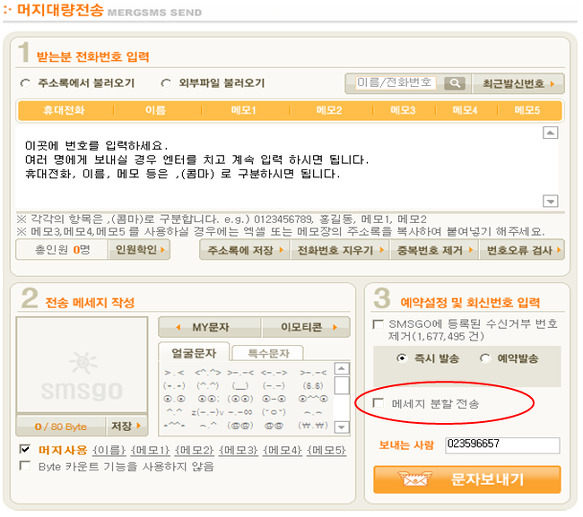The height and width of the screenshot is (517, 583).
Task: Check the 메세지 분할 전송 checkbox
Action: 378,403
